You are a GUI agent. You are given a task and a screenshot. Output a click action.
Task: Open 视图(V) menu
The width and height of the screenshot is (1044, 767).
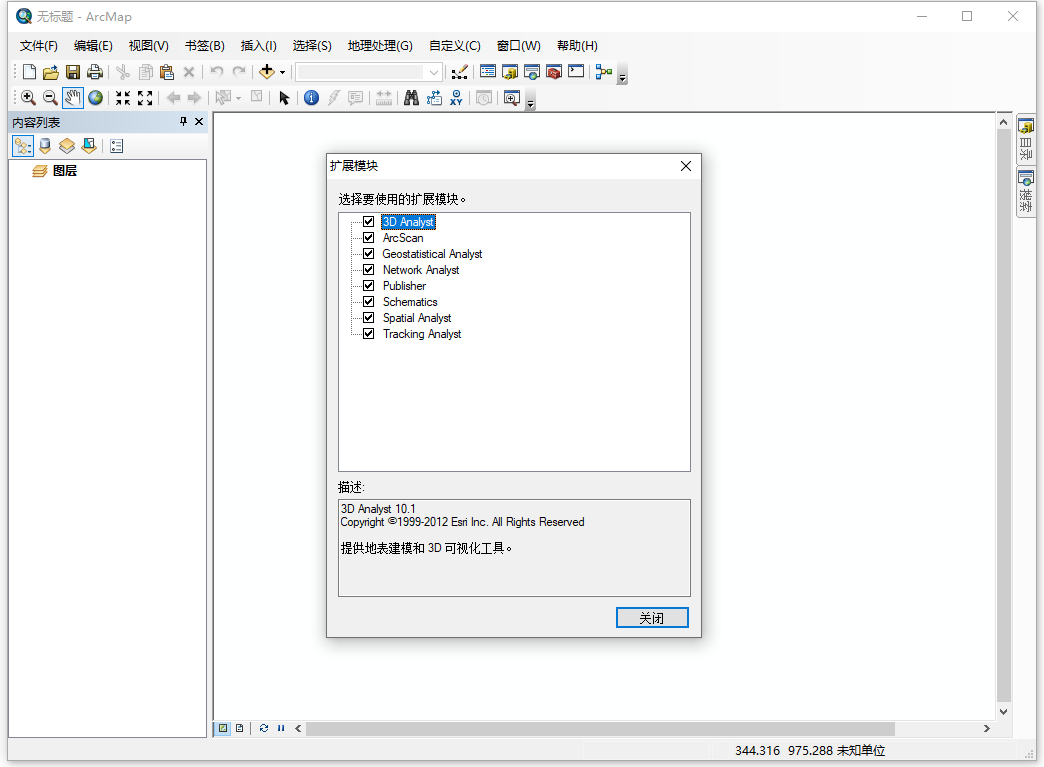pos(148,46)
